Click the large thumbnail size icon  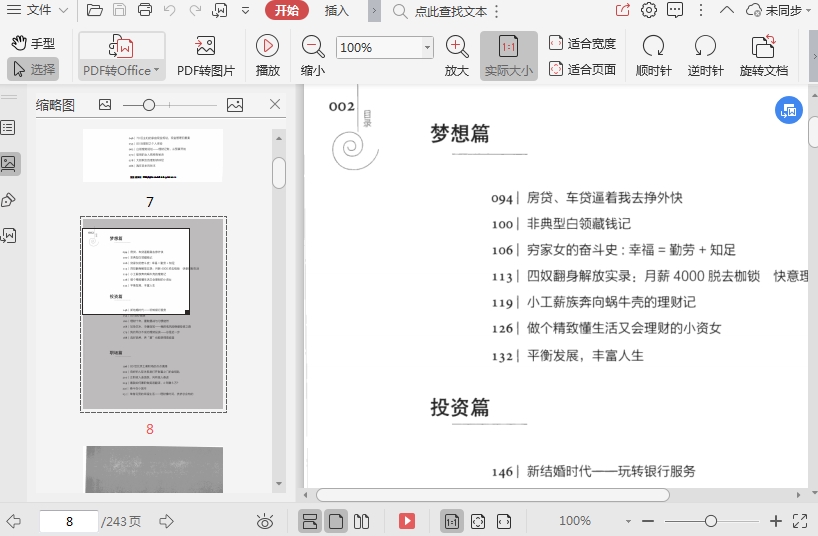click(235, 105)
